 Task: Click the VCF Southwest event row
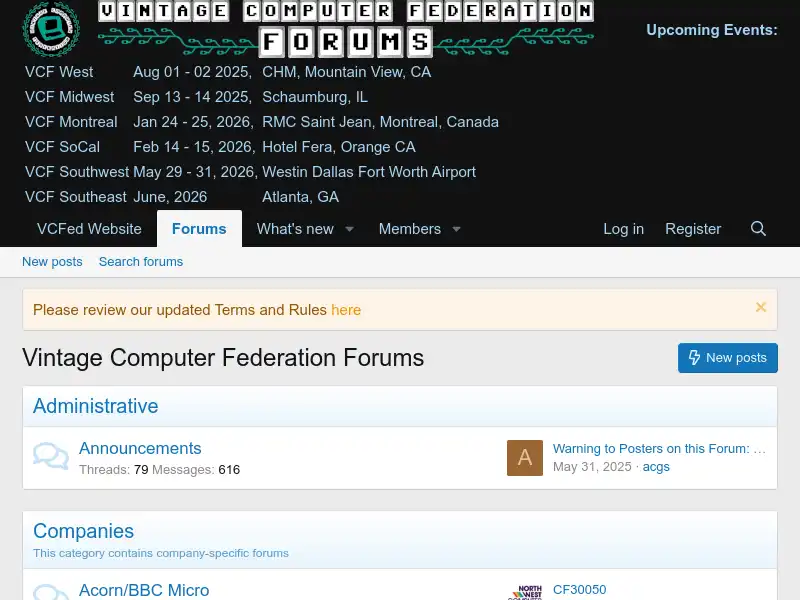[x=251, y=172]
